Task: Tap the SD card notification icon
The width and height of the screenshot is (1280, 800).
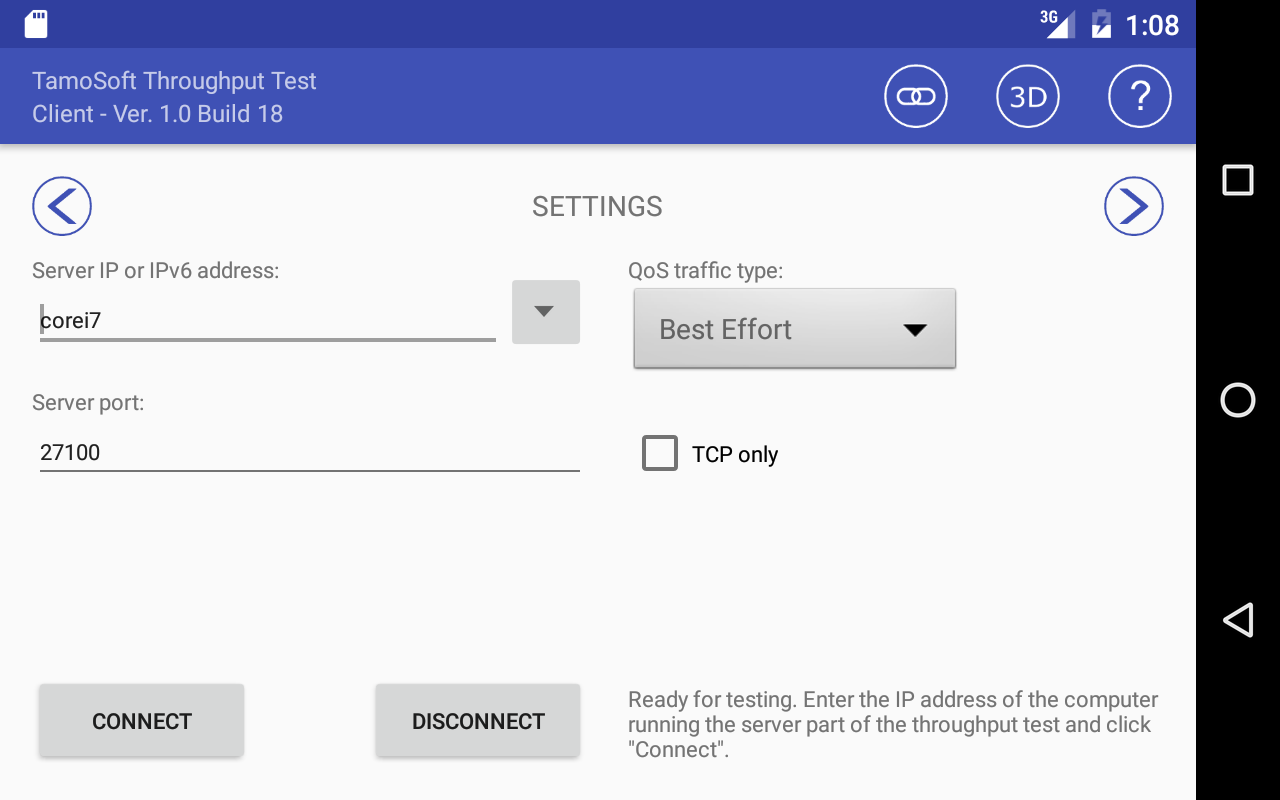Action: point(36,24)
